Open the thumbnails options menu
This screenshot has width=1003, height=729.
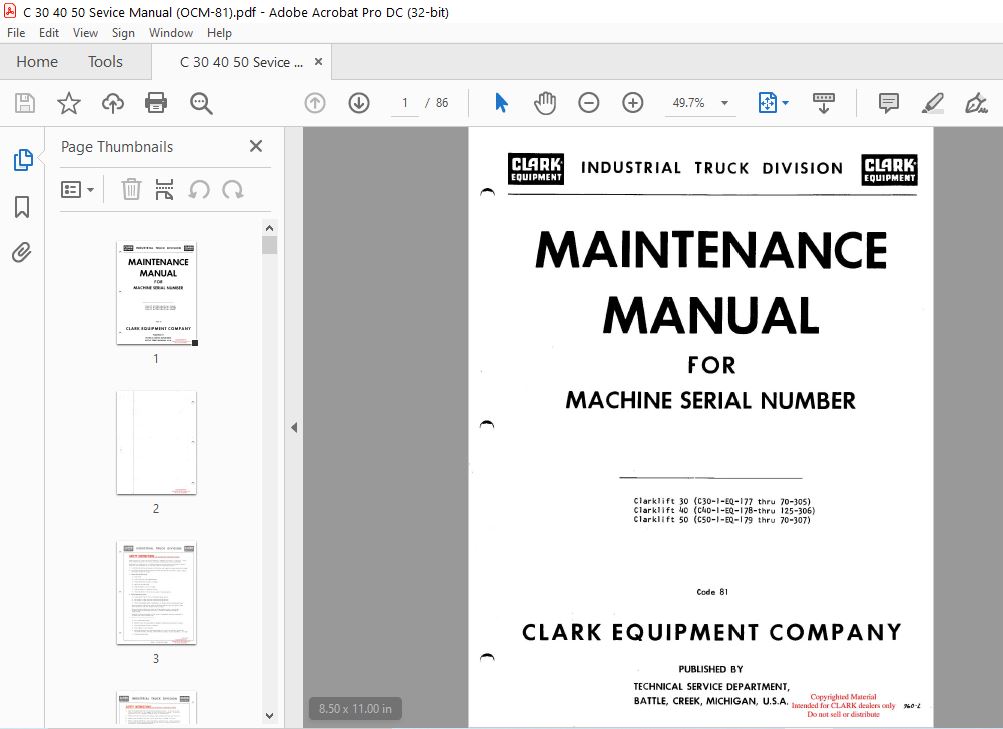tap(77, 190)
